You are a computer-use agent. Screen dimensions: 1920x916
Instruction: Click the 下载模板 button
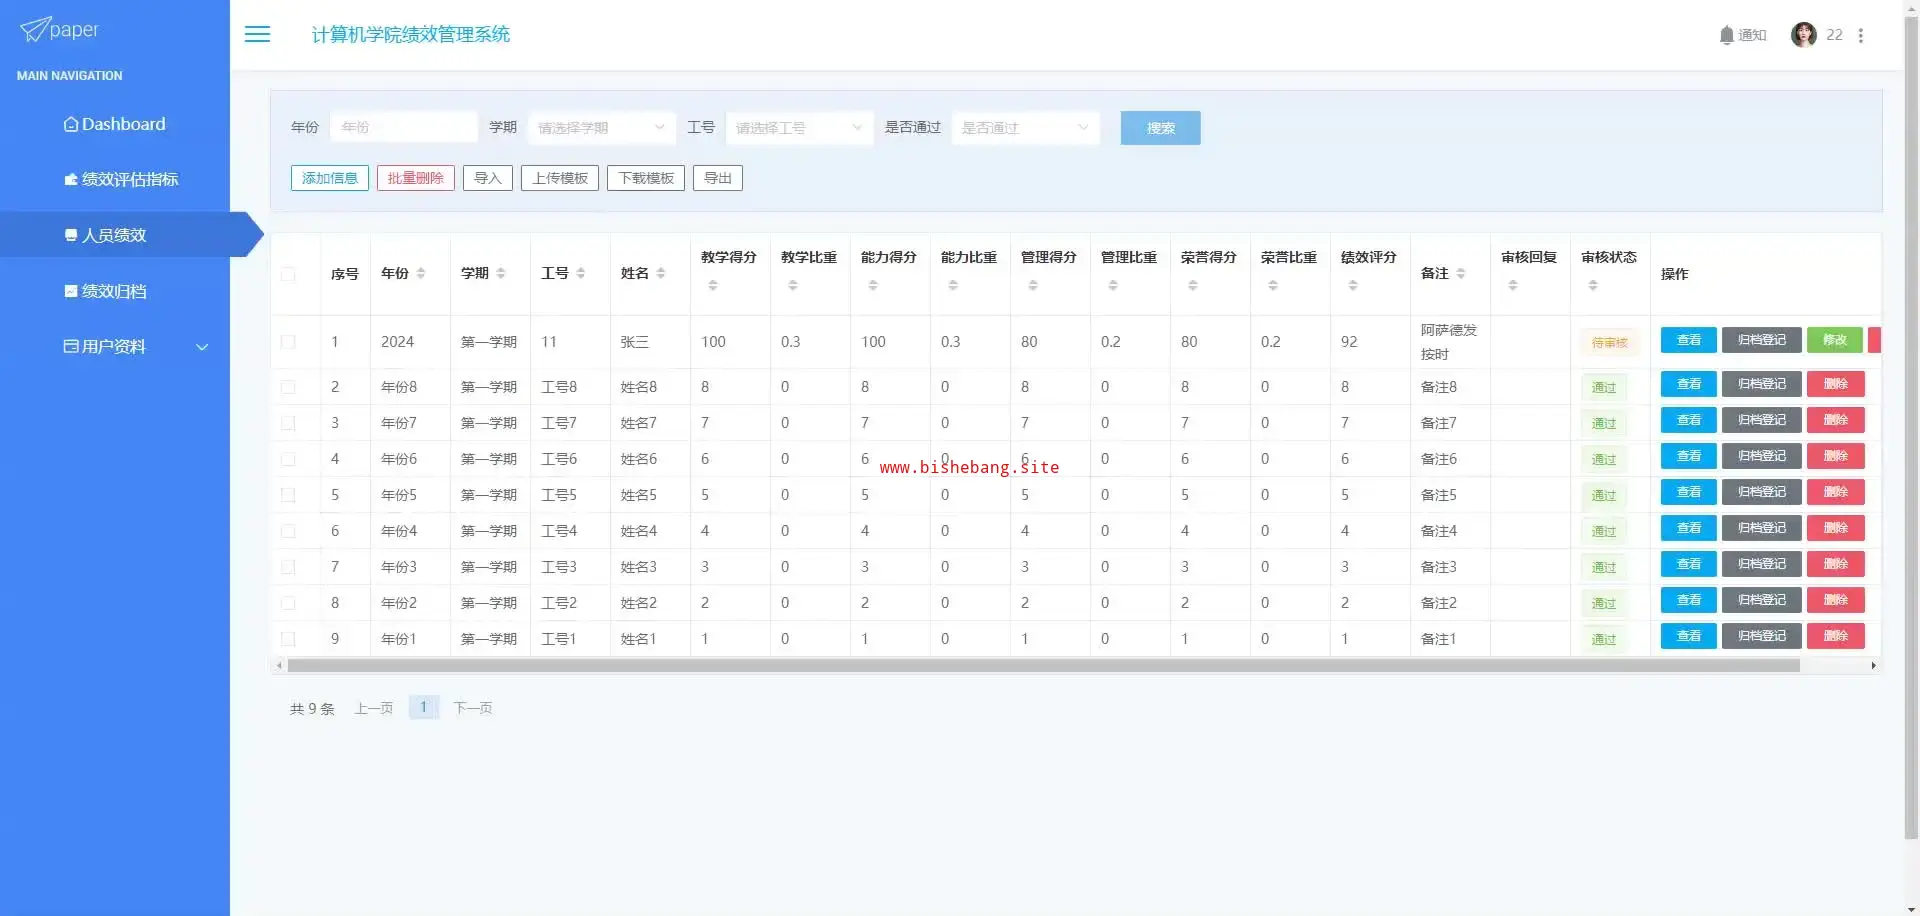tap(646, 178)
